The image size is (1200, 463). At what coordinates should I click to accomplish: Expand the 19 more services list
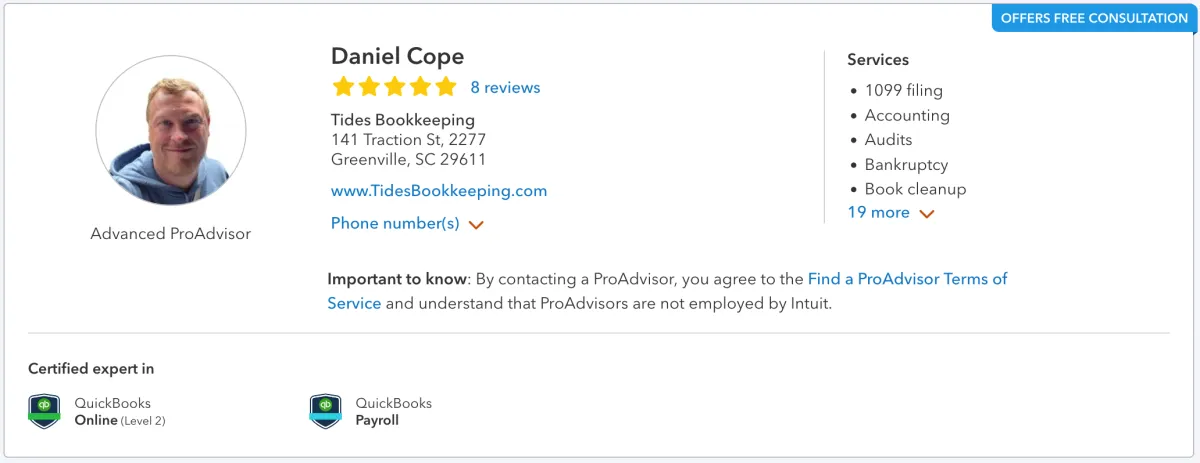click(x=879, y=212)
